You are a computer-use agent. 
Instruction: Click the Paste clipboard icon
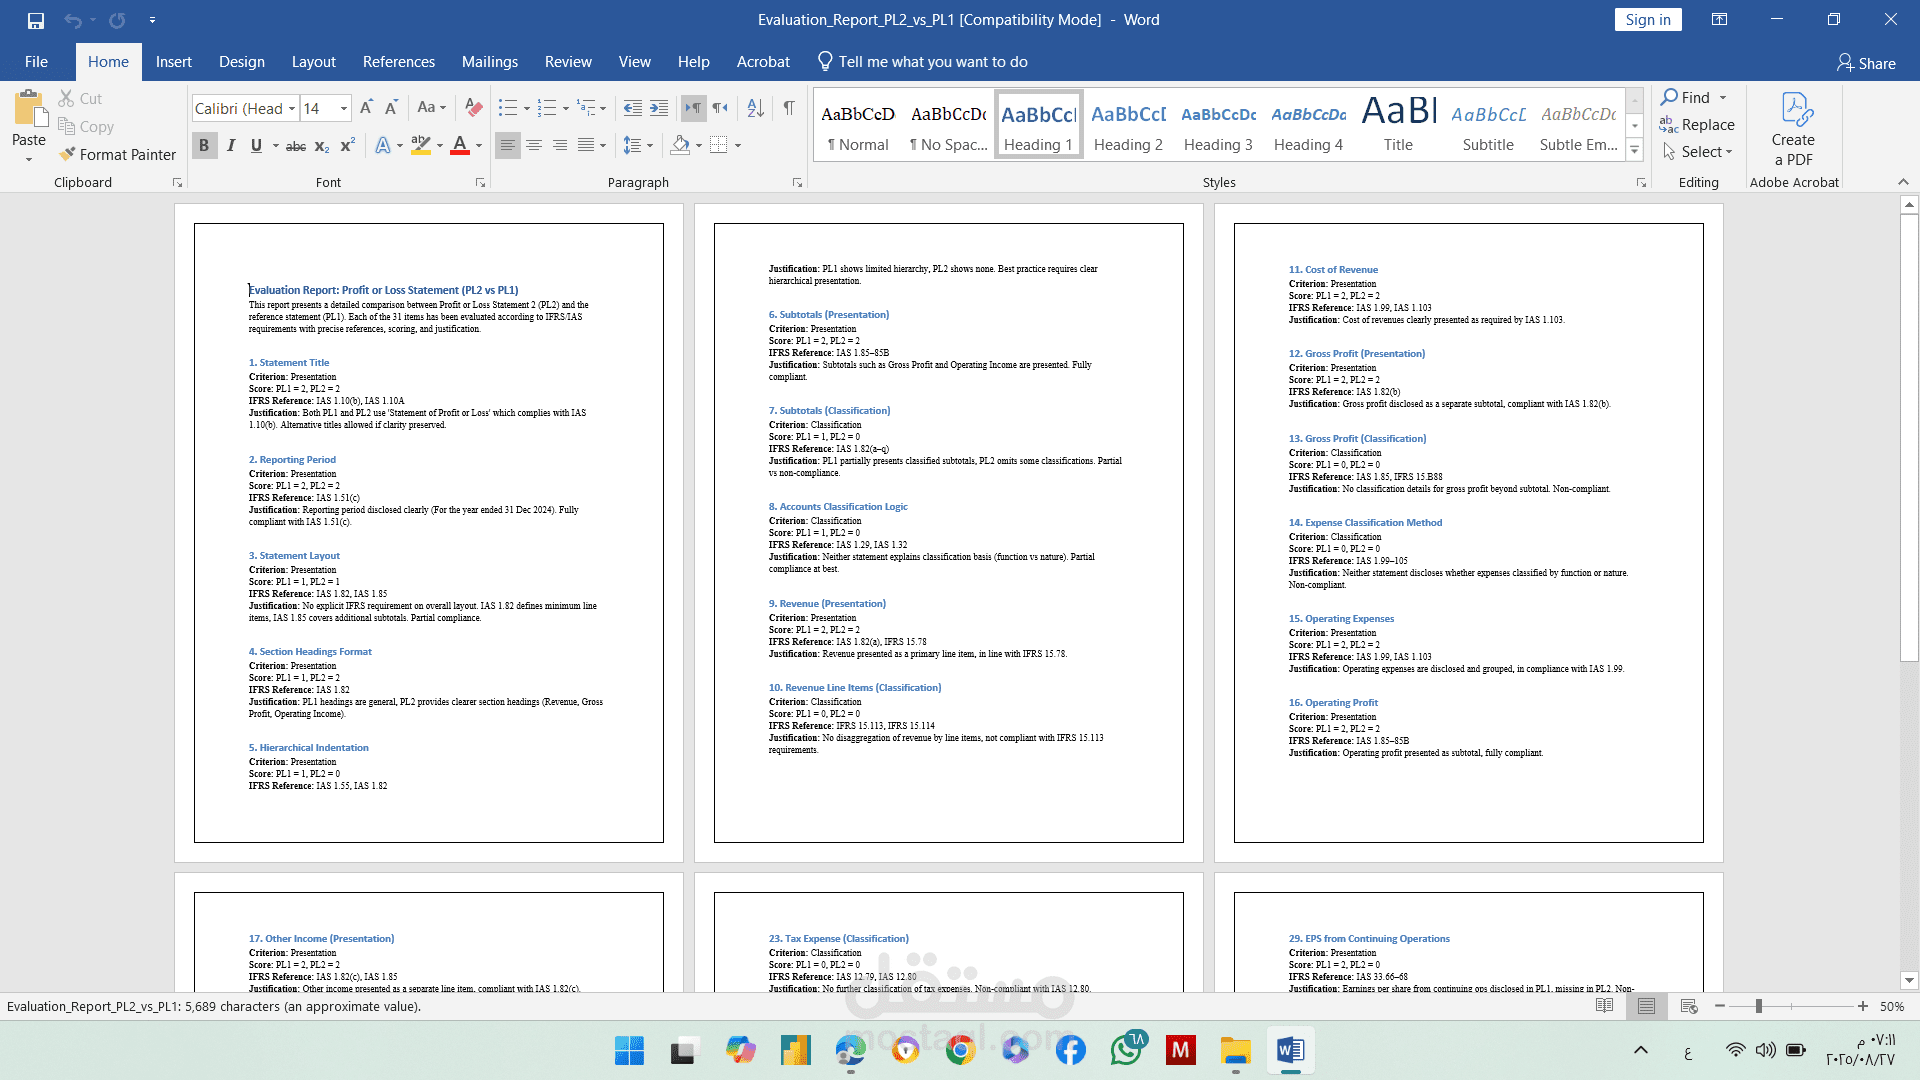pos(29,110)
